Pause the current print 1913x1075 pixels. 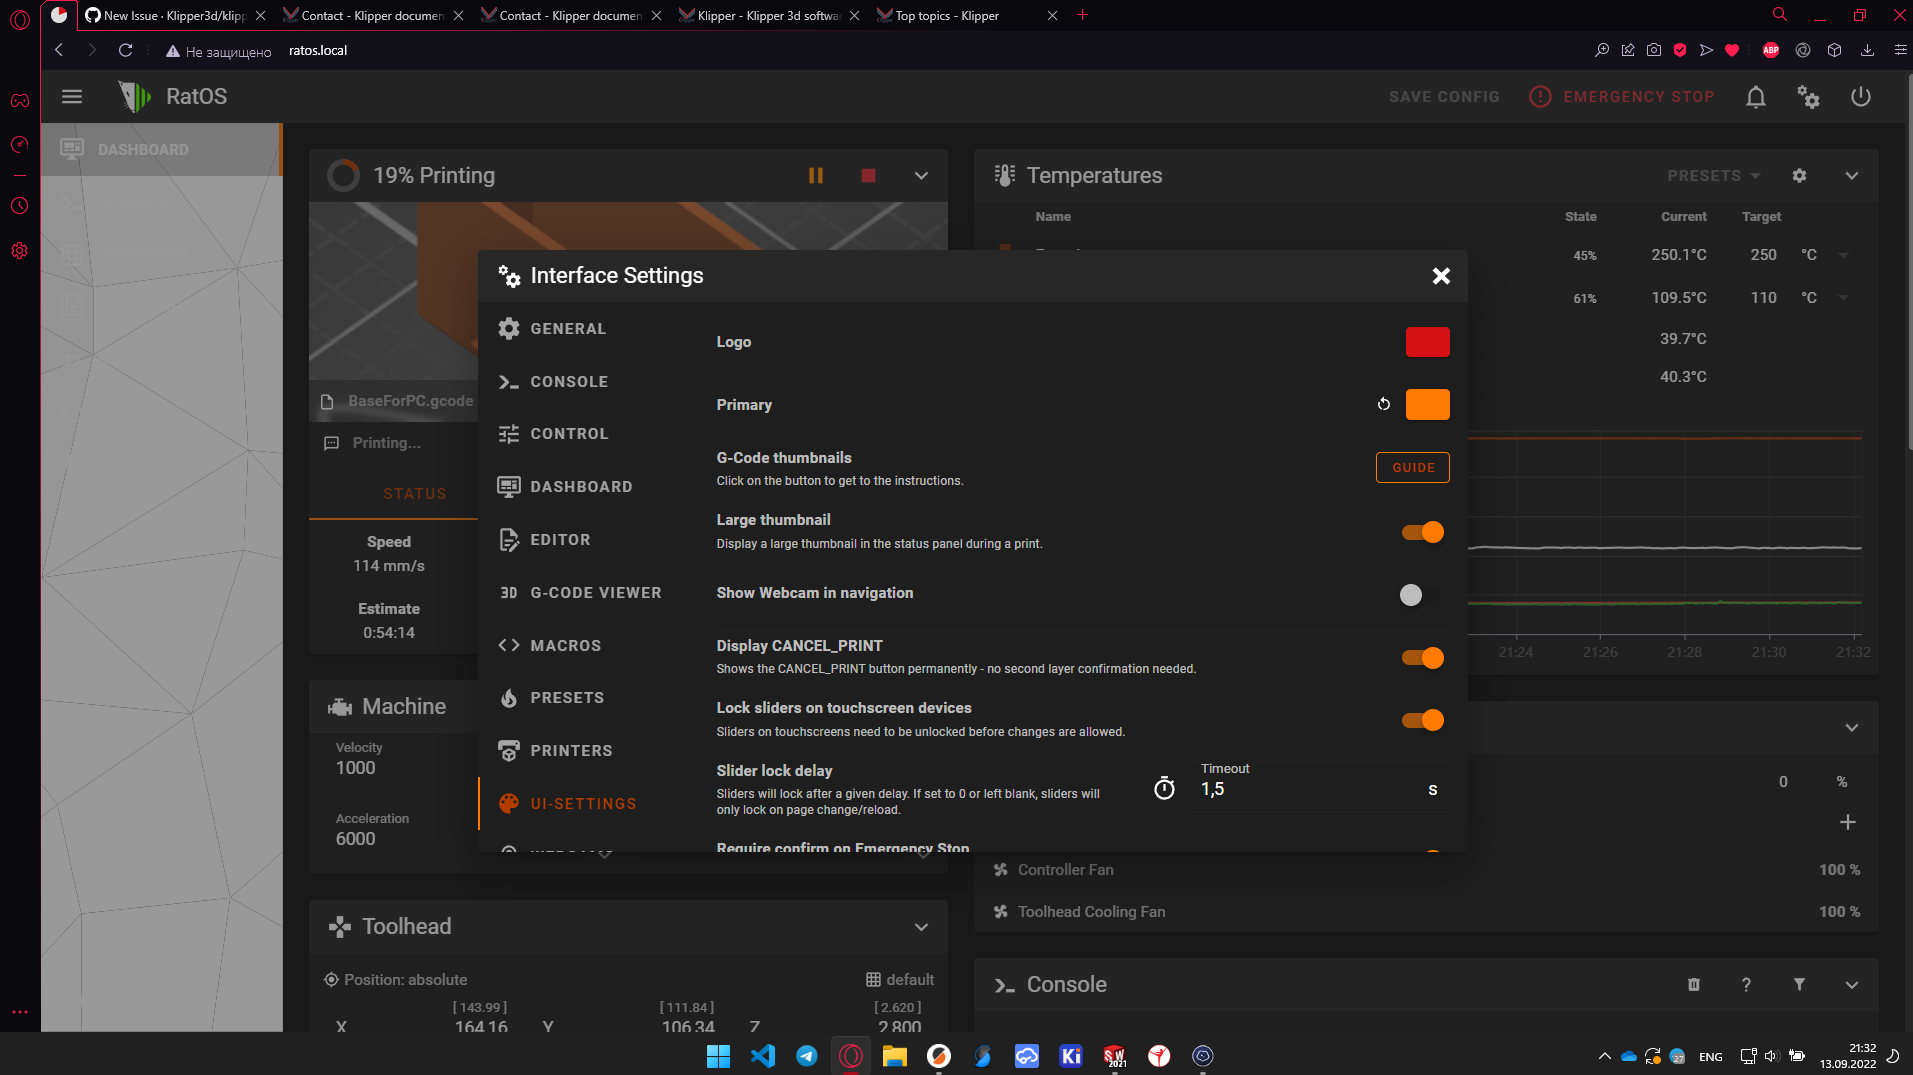tap(816, 175)
